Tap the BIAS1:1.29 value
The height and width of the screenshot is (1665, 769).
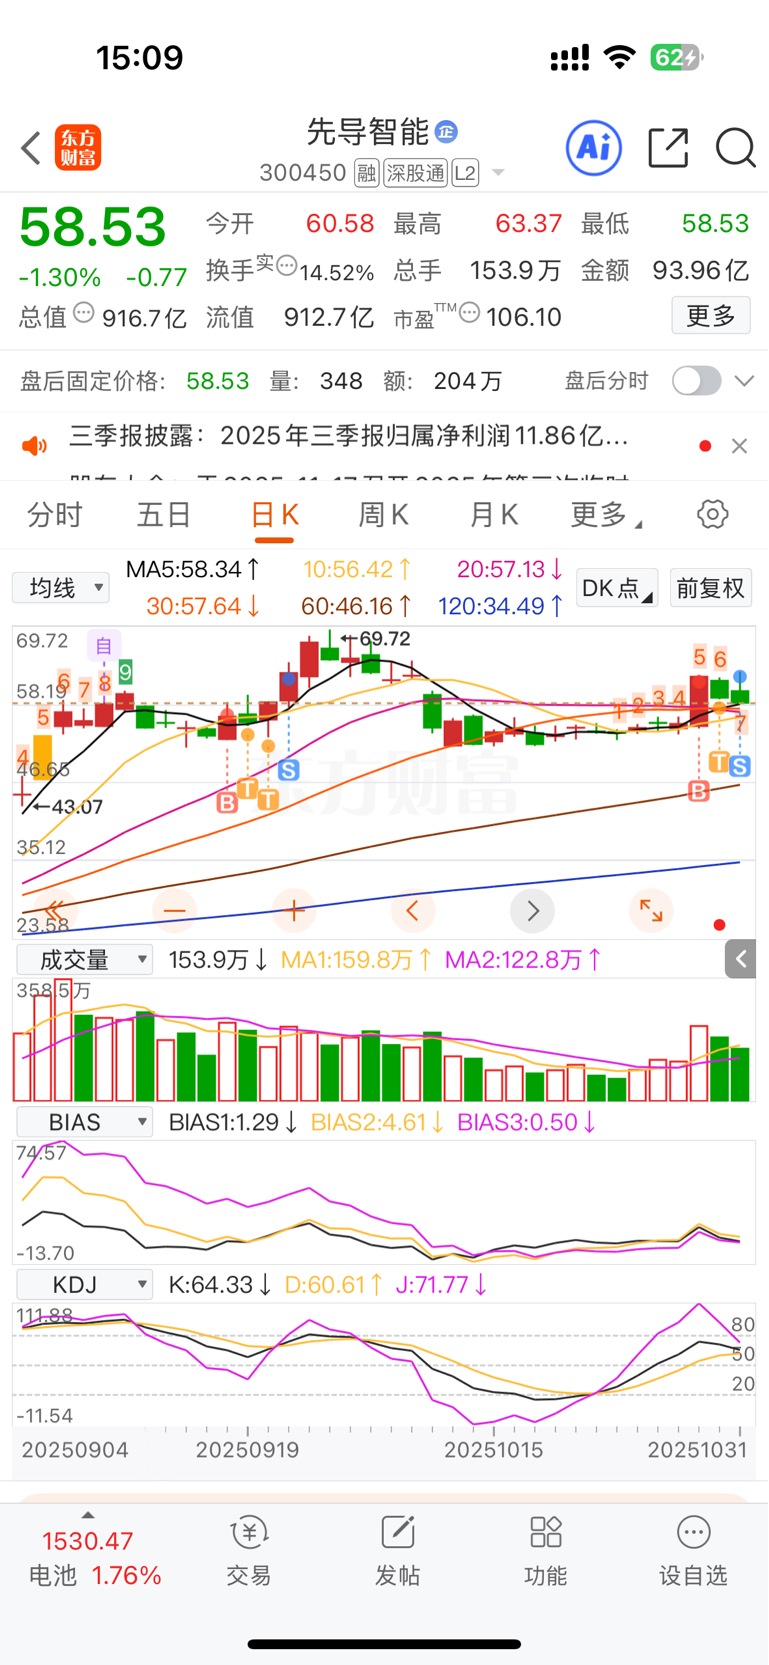click(233, 1122)
